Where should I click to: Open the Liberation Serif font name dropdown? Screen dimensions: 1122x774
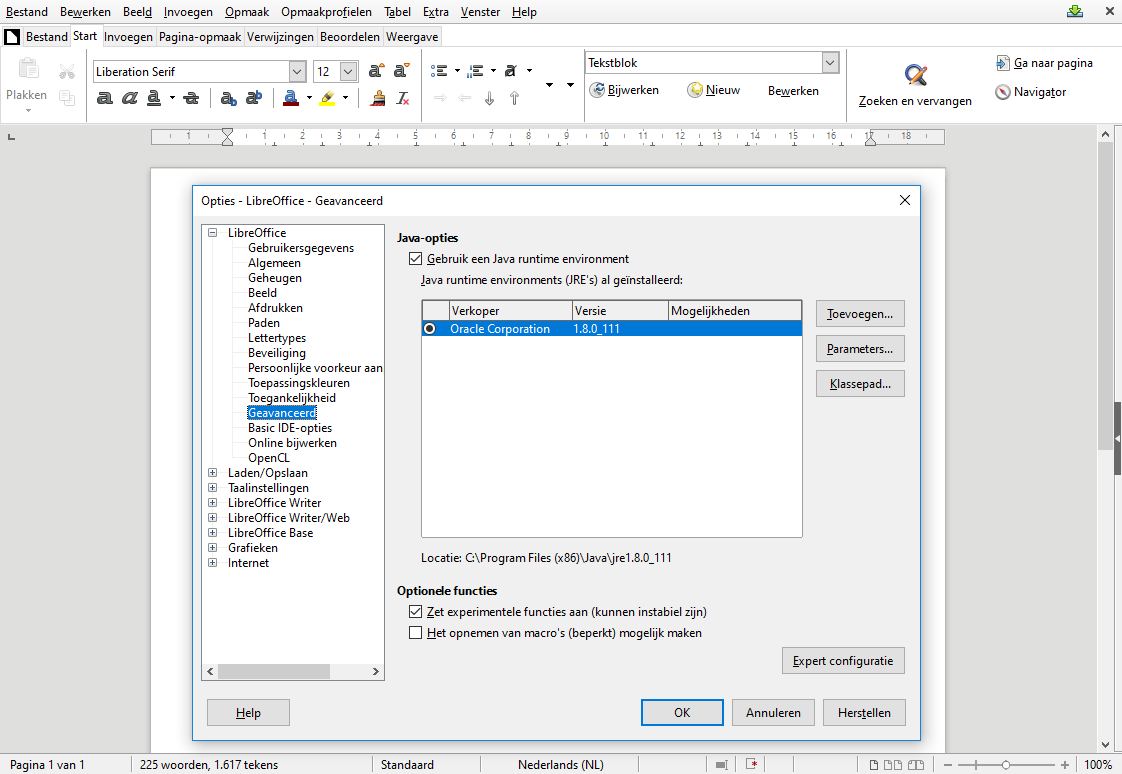[298, 72]
